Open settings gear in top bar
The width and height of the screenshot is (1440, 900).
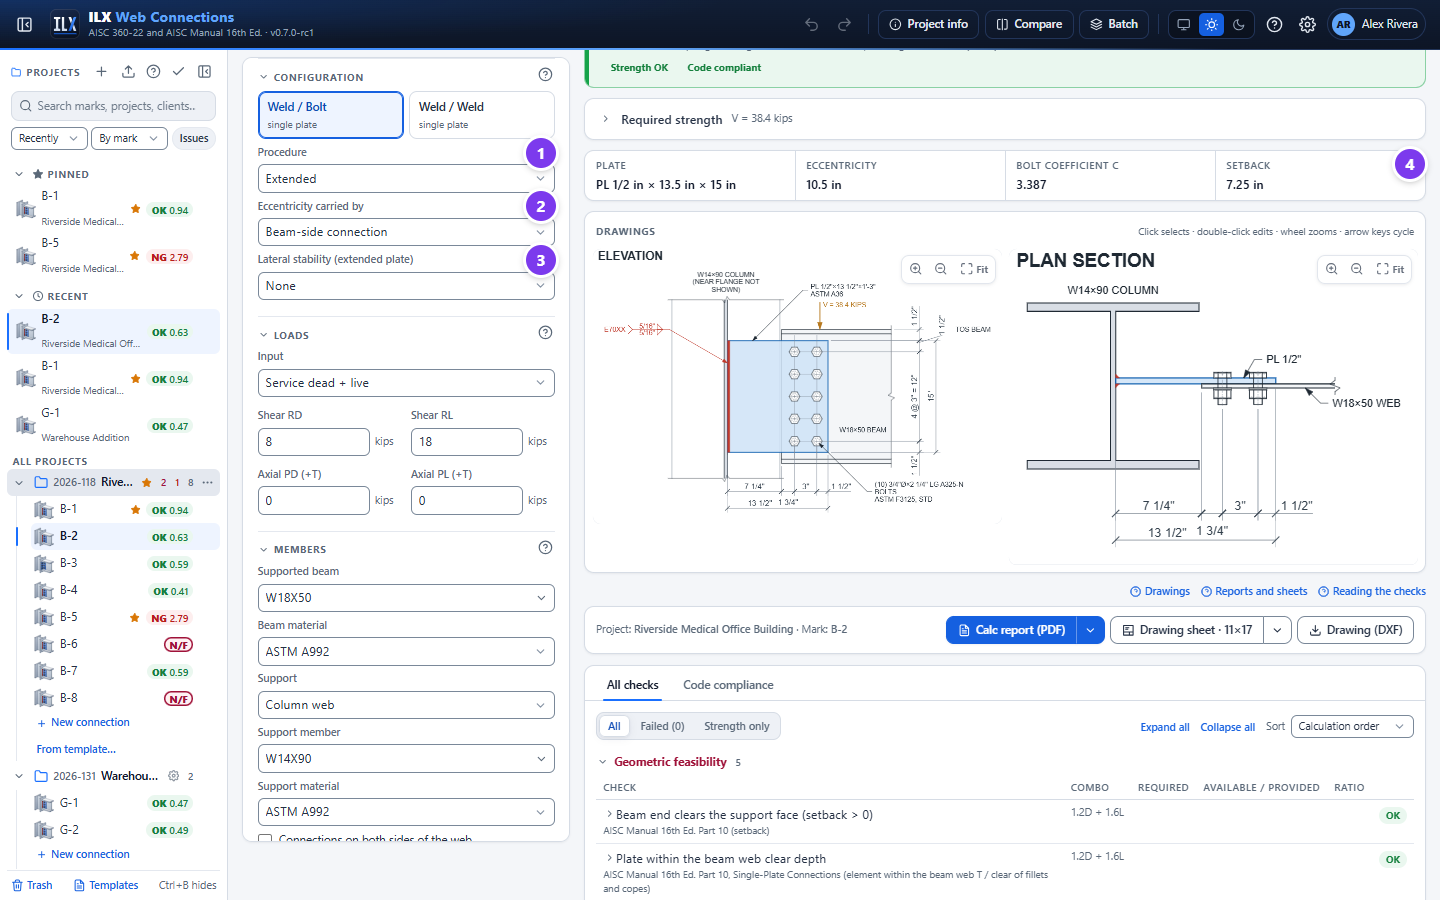[x=1307, y=24]
